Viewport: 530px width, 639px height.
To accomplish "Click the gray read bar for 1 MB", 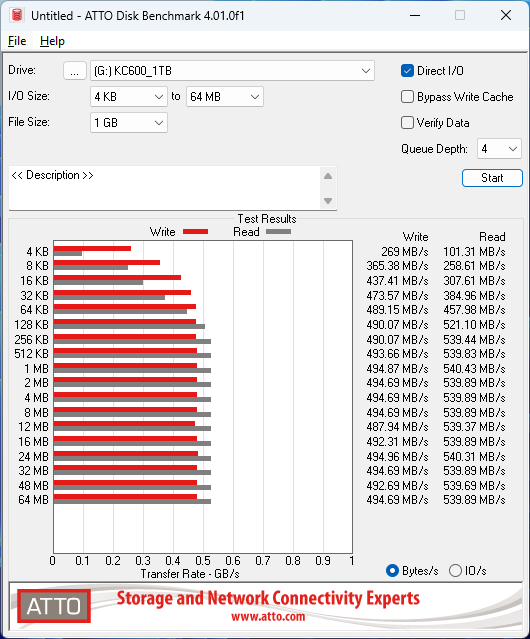I will pyautogui.click(x=132, y=370).
